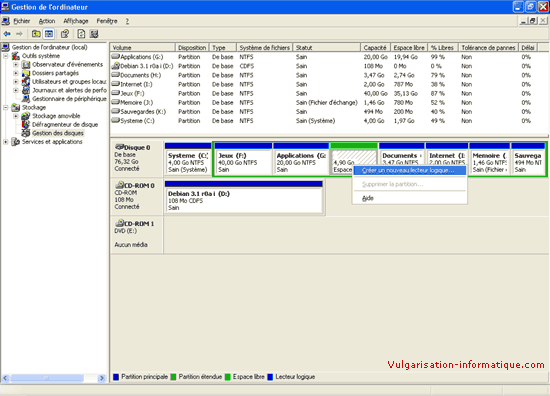The height and width of the screenshot is (396, 550).
Task: Click the Services et applications icon
Action: 15,142
